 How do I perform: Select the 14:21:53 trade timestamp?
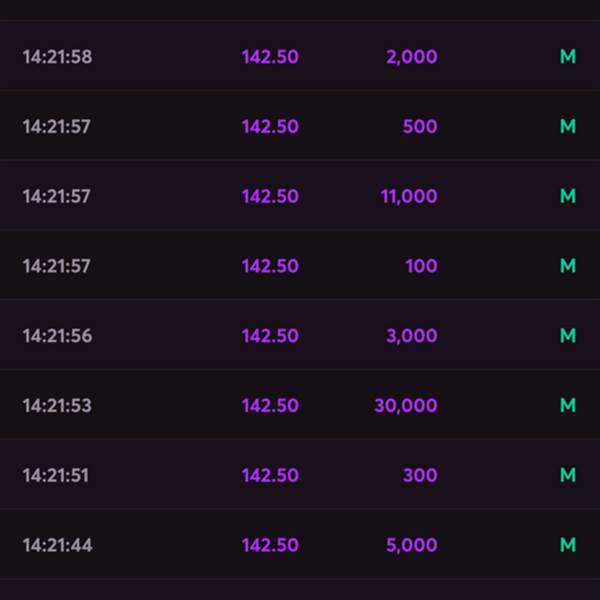coord(57,406)
